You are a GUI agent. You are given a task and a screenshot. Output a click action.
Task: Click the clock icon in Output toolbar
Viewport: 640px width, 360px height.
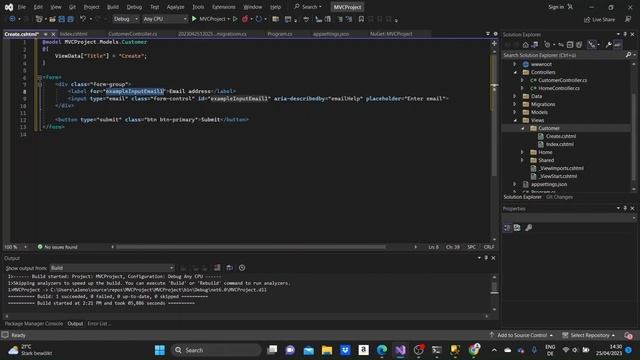click(242, 268)
